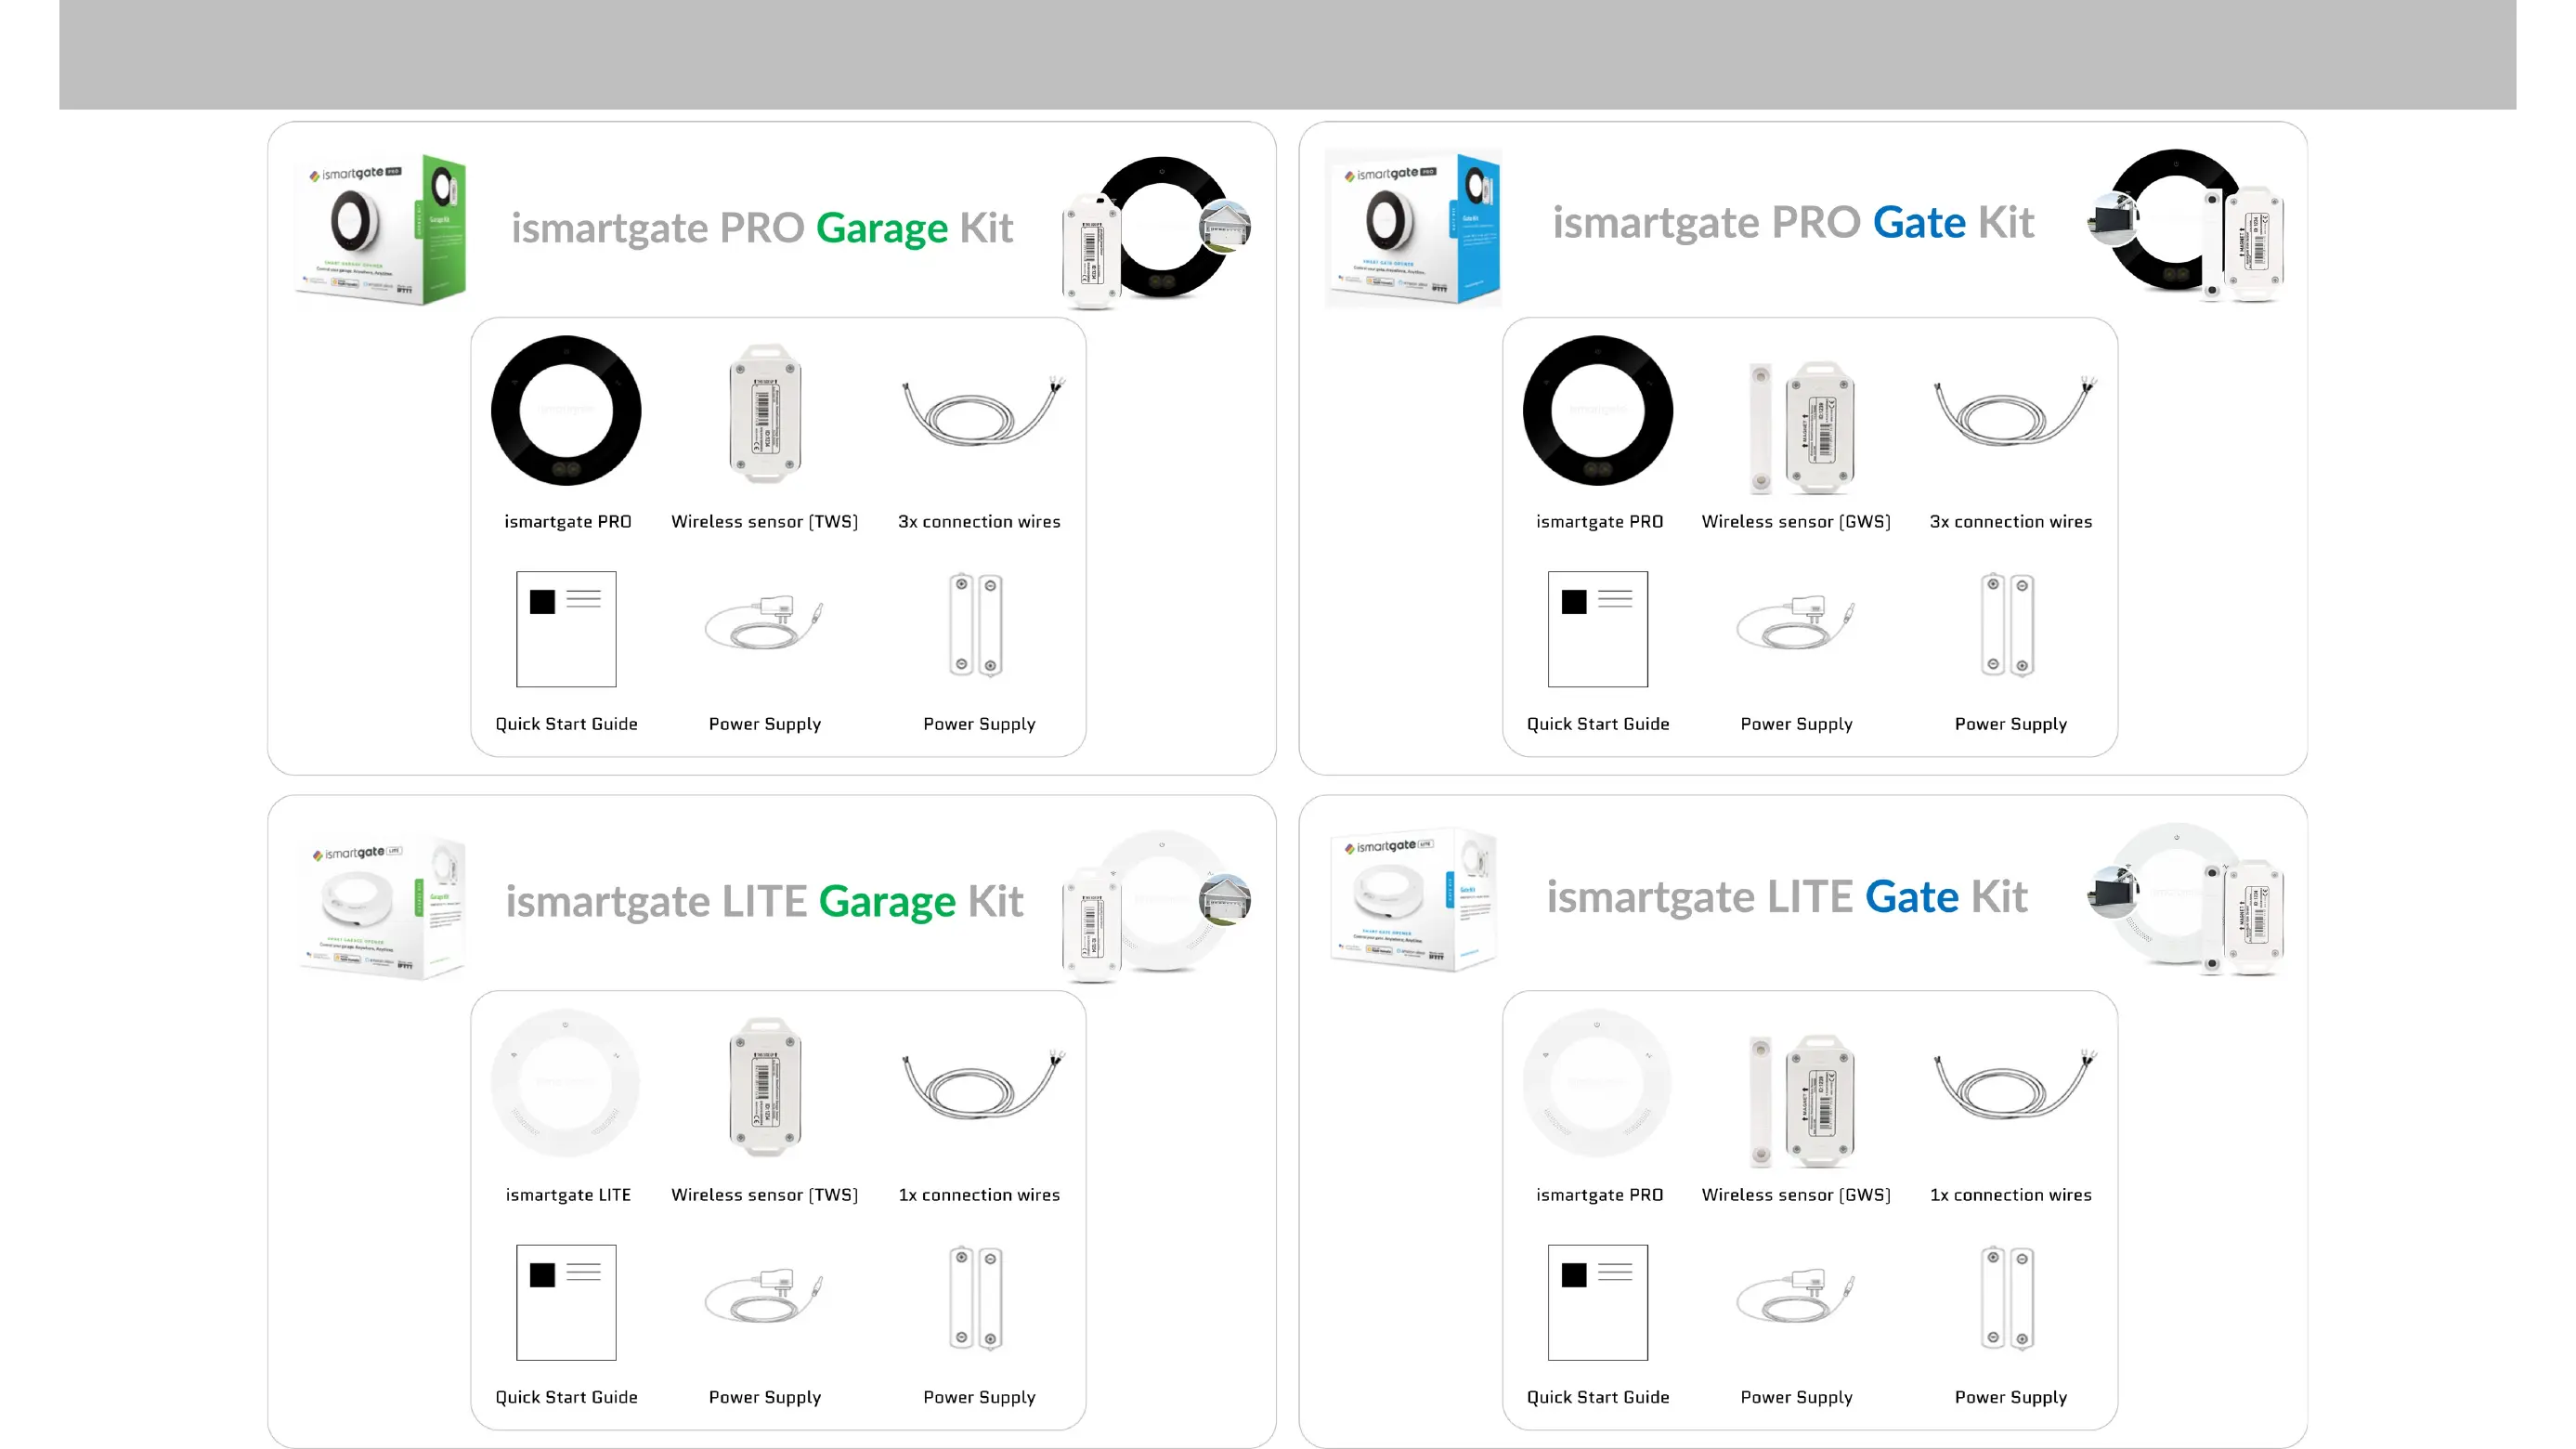Click the LITE Gate Kit product box image
Screen dimensions: 2576x1449
click(x=1414, y=897)
